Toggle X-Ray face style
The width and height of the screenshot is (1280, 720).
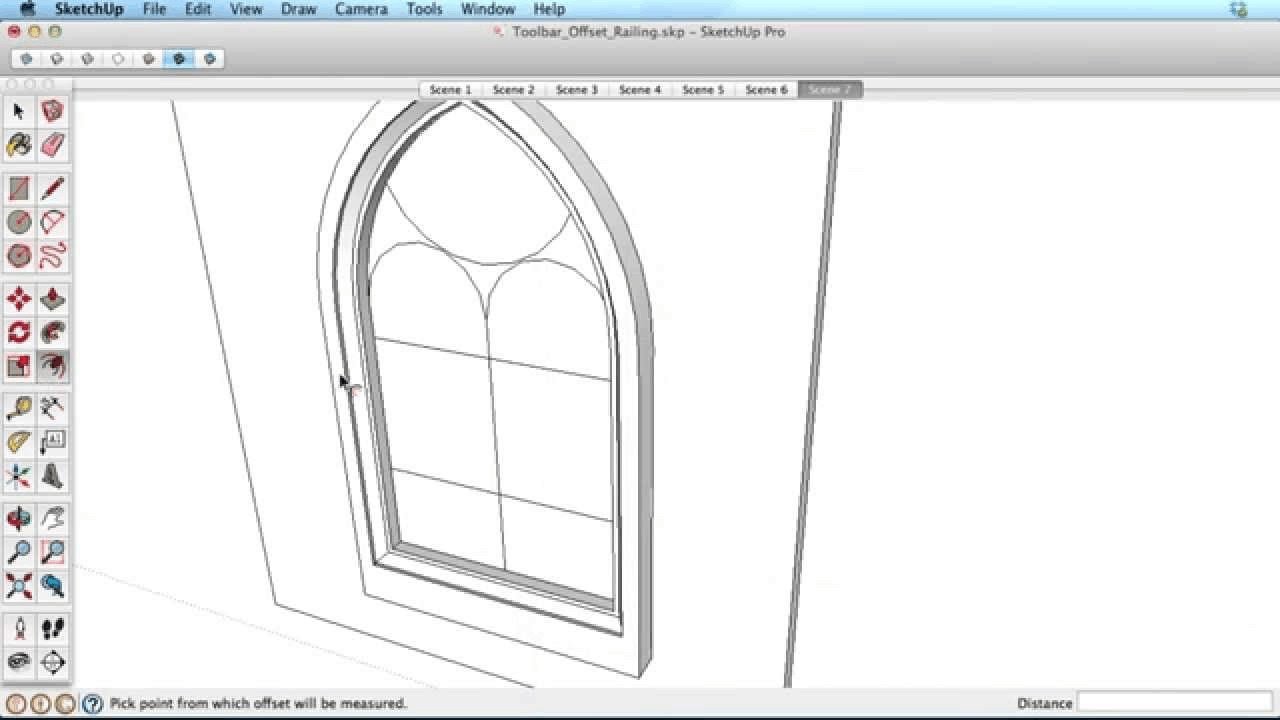(27, 59)
